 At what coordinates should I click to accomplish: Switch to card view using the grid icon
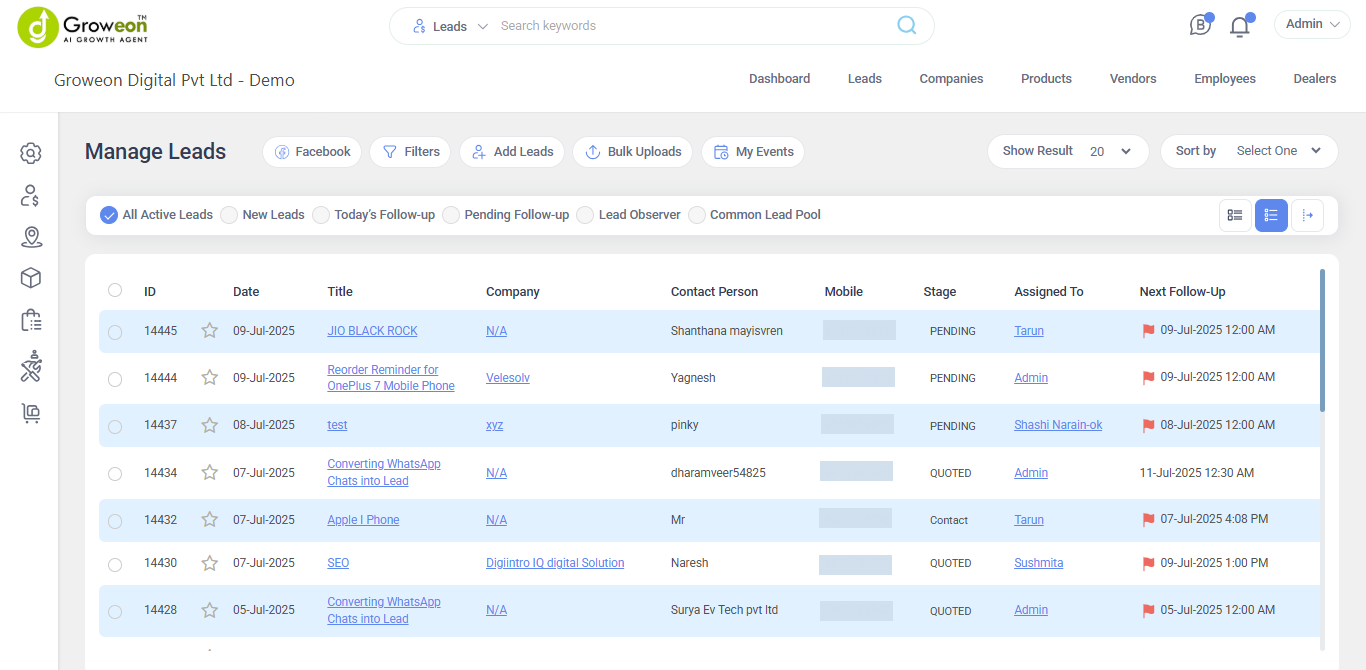[x=1234, y=215]
